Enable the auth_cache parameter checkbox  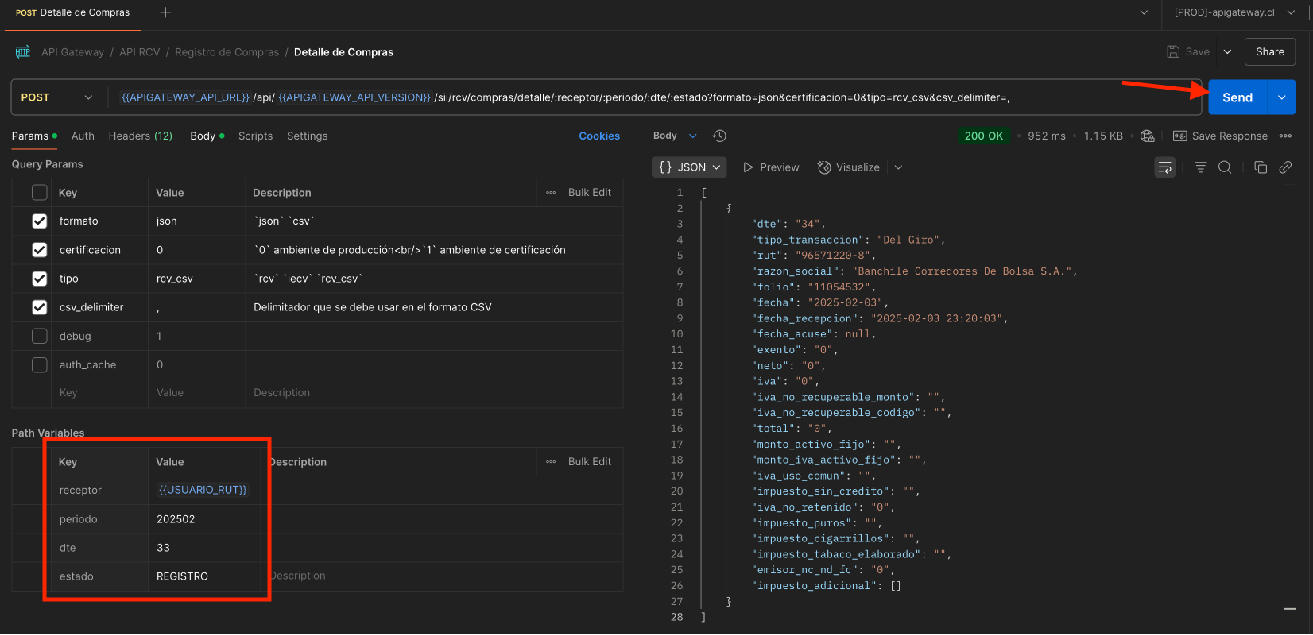[x=40, y=365]
